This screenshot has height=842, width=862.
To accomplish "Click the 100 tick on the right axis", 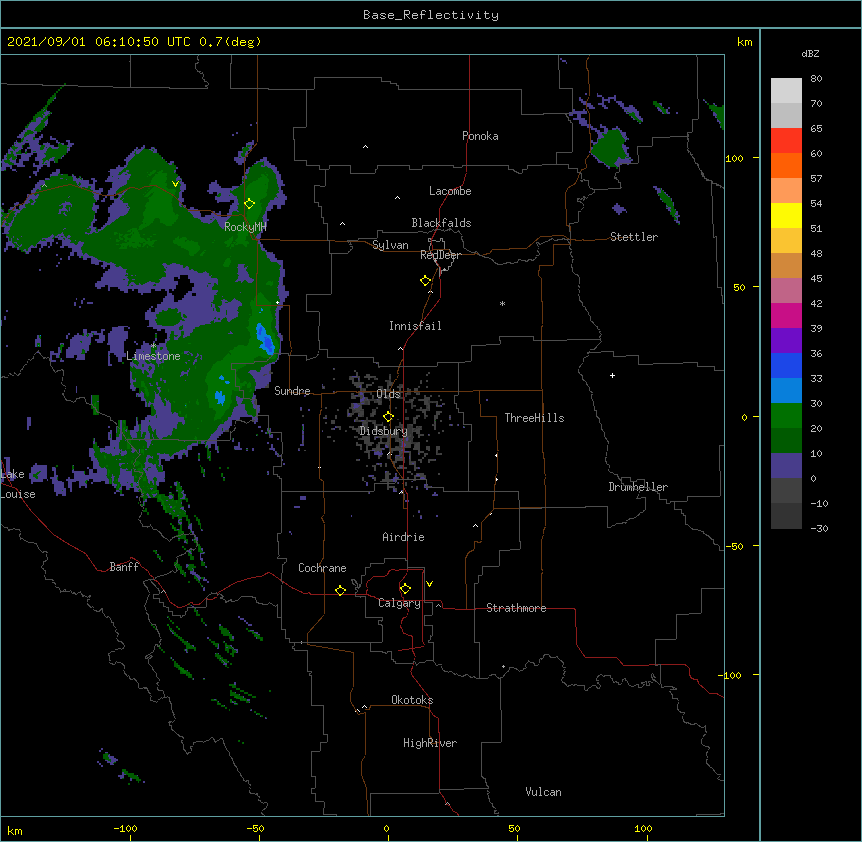I will click(734, 158).
